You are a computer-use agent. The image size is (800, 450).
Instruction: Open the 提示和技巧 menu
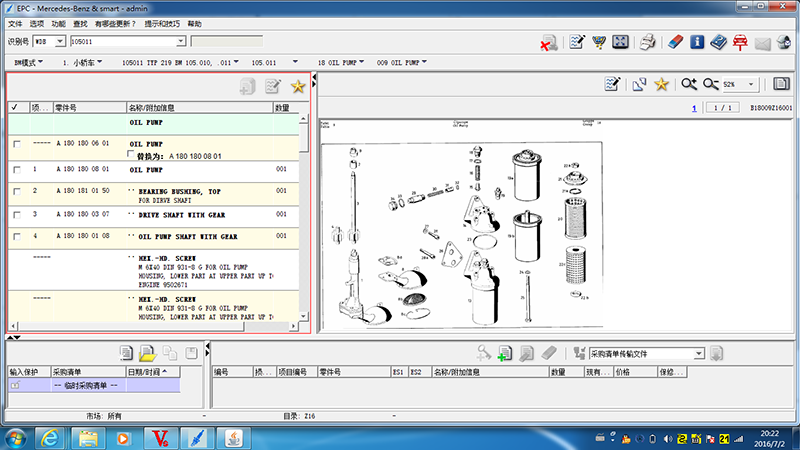[162, 23]
